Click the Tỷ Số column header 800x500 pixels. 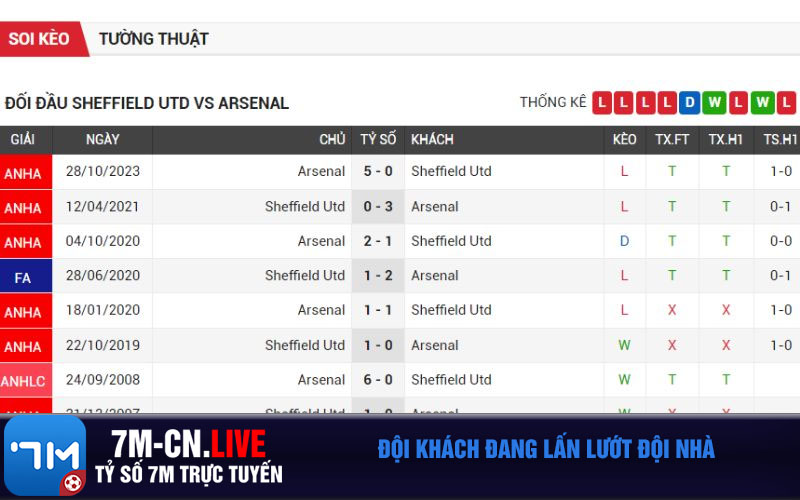pos(378,140)
